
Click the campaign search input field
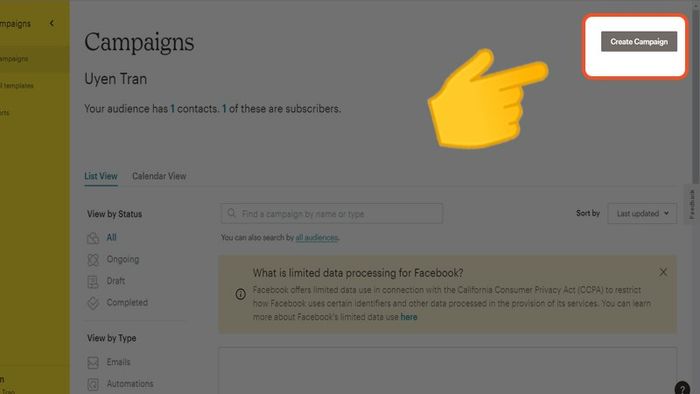[332, 214]
